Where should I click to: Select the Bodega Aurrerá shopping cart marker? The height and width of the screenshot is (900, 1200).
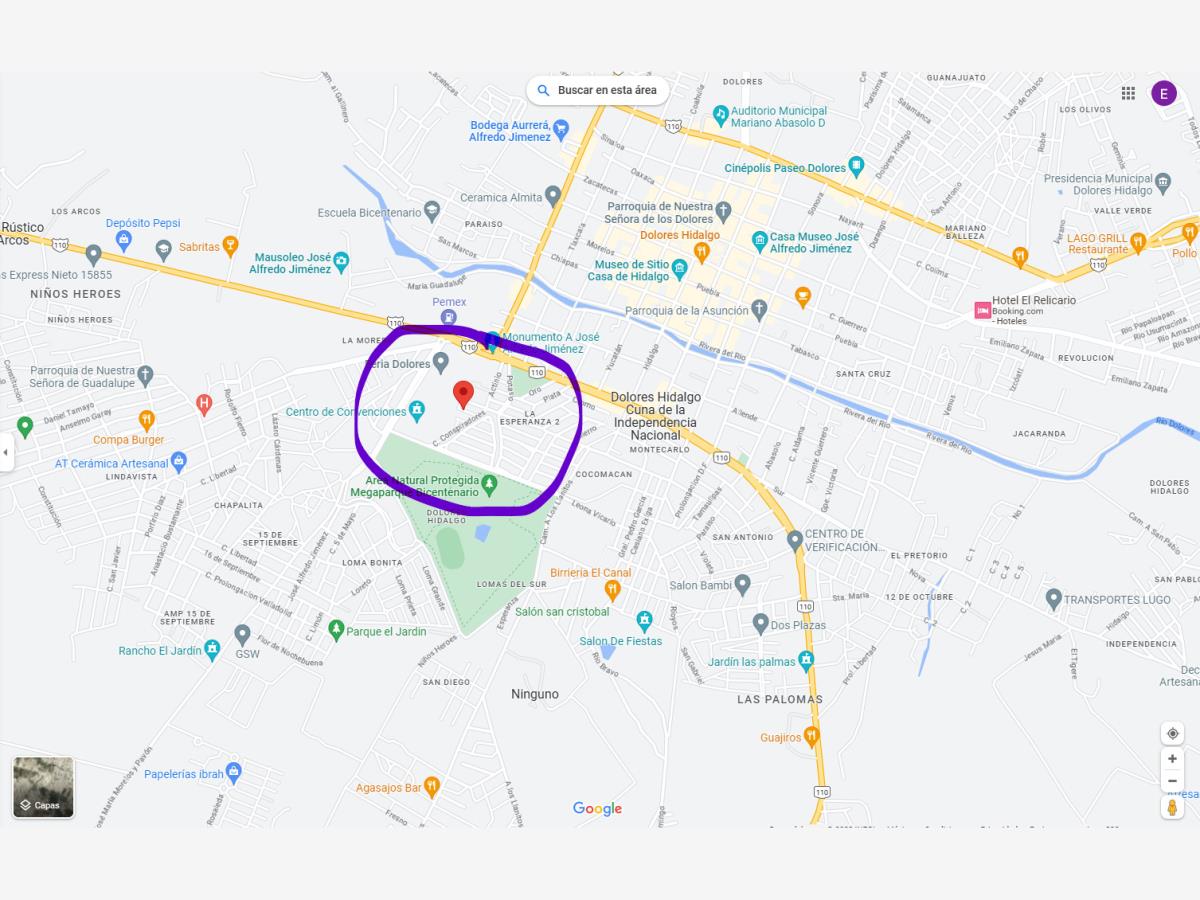tap(561, 128)
